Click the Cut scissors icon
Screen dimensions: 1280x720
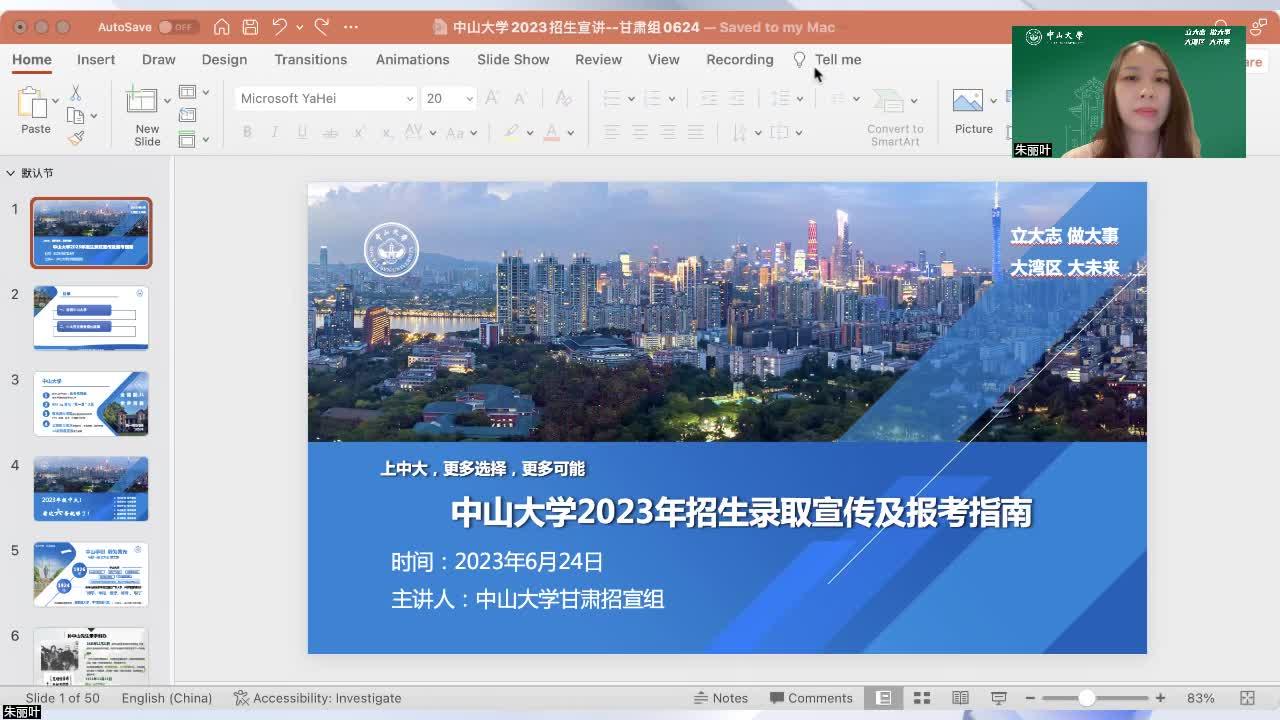(75, 93)
